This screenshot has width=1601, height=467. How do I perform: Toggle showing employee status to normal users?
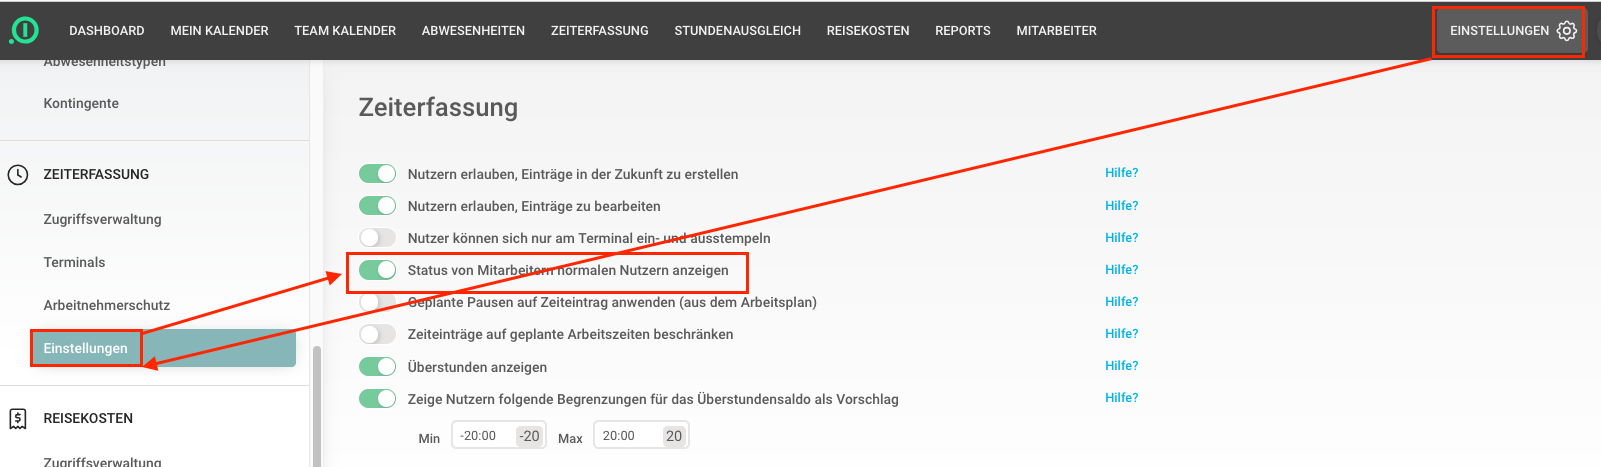[x=378, y=270]
